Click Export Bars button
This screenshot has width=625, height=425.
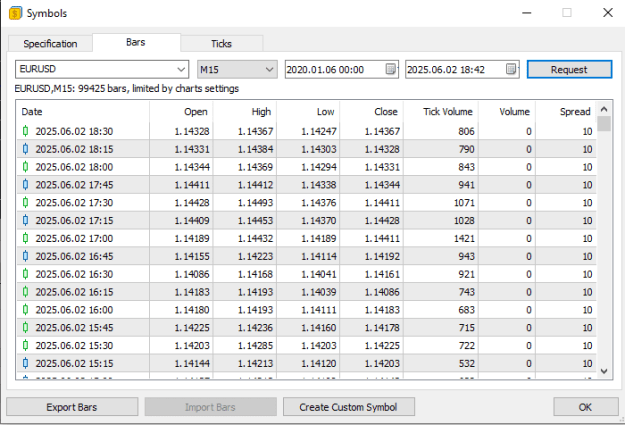pyautogui.click(x=72, y=407)
